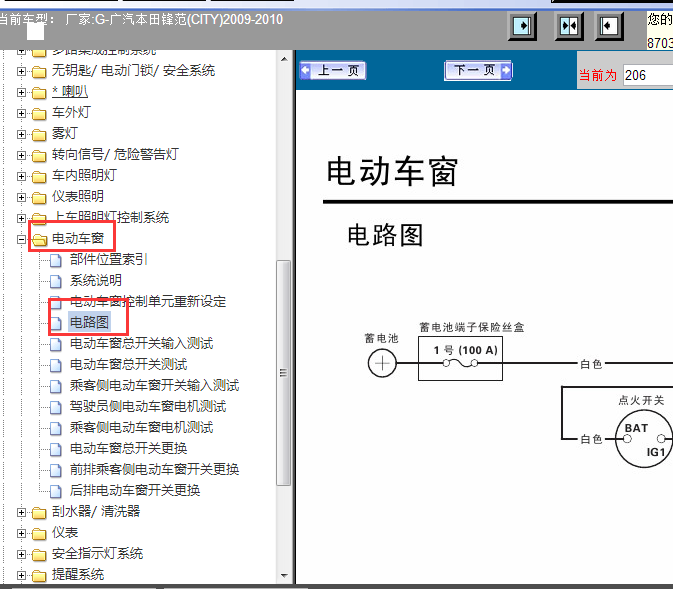Image resolution: width=673 pixels, height=589 pixels.
Task: Open 乘客侧电动车窗电机测试 document
Action: click(141, 428)
